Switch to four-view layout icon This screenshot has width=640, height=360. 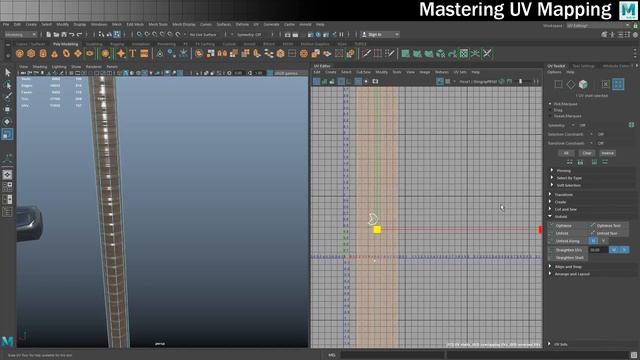click(7, 187)
